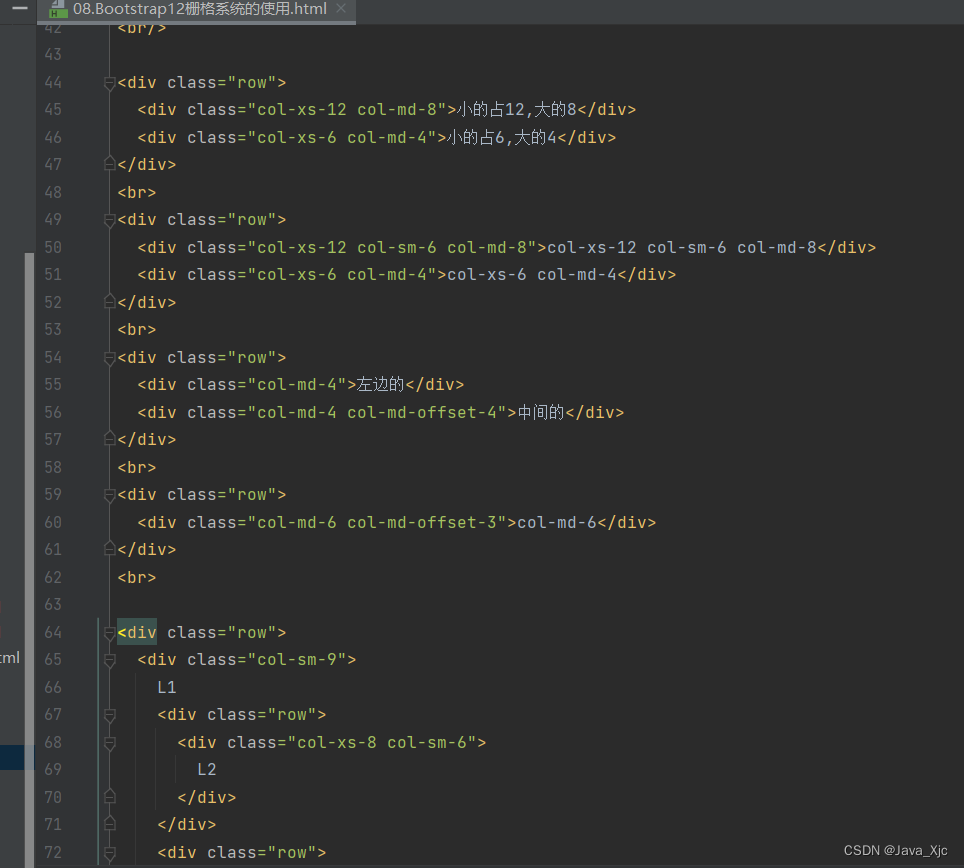Viewport: 964px width, 868px height.
Task: Click the minimize panel dash icon
Action: coord(20,8)
